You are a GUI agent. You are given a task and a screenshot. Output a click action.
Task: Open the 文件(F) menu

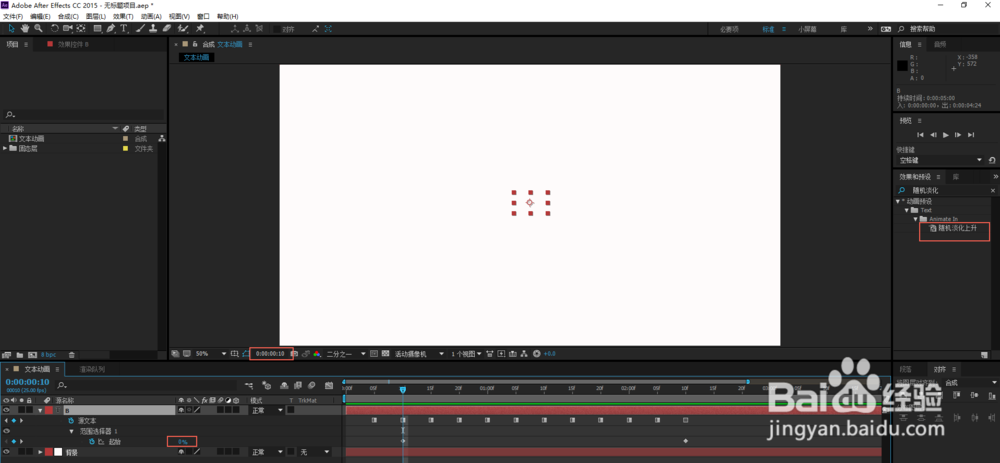click(13, 16)
